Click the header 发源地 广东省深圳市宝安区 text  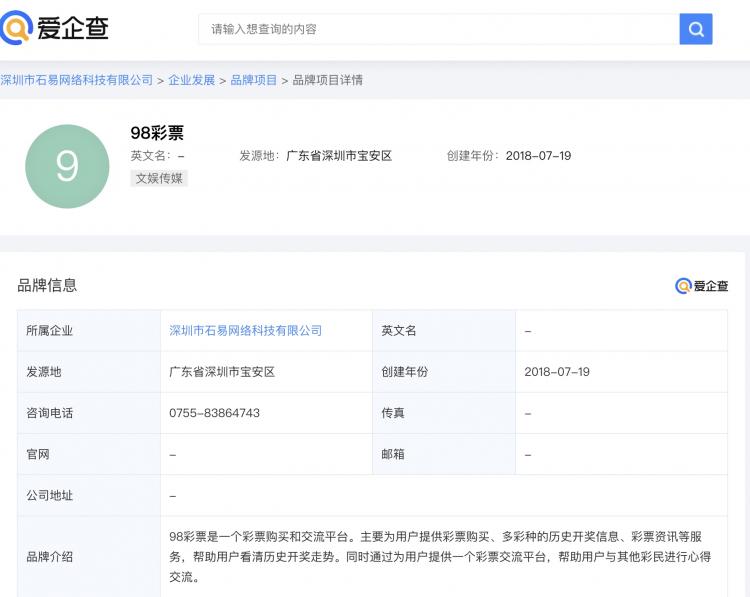(339, 156)
